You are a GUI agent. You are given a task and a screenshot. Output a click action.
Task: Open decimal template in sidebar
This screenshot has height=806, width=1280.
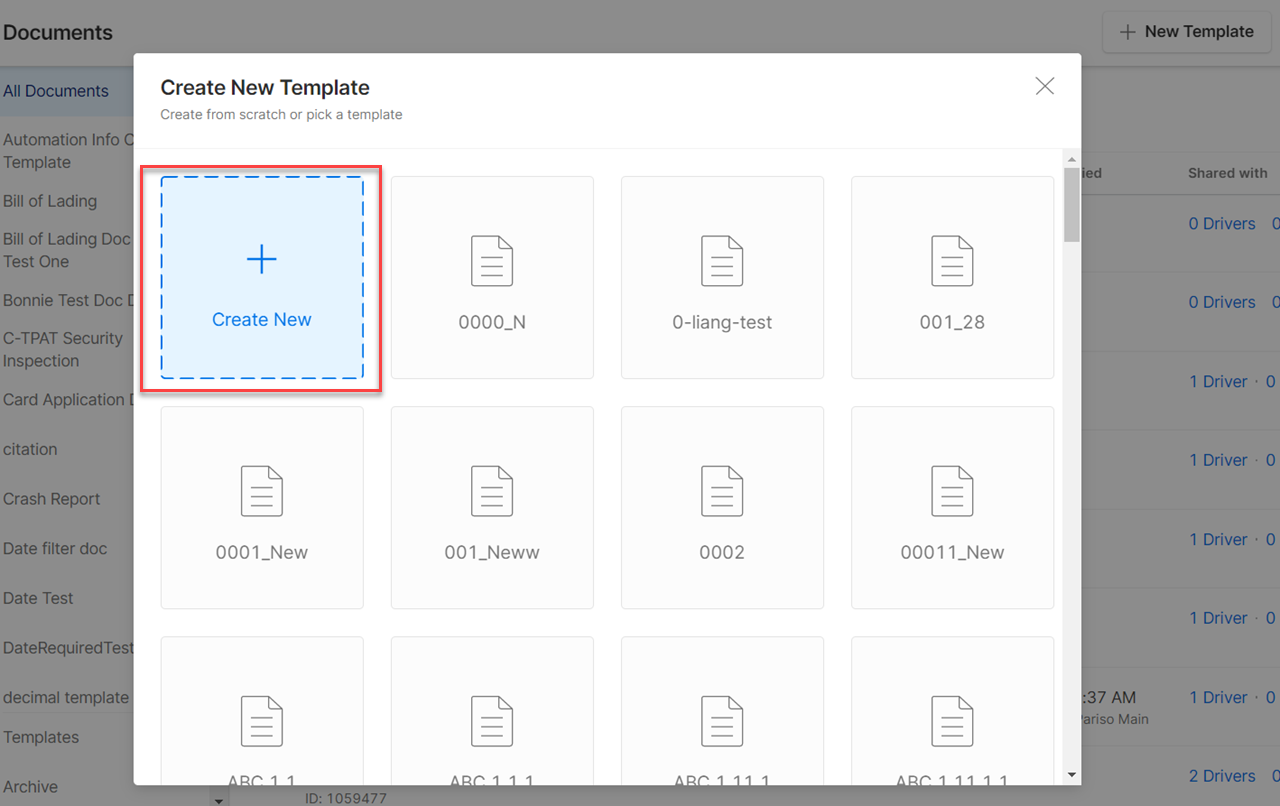click(67, 697)
